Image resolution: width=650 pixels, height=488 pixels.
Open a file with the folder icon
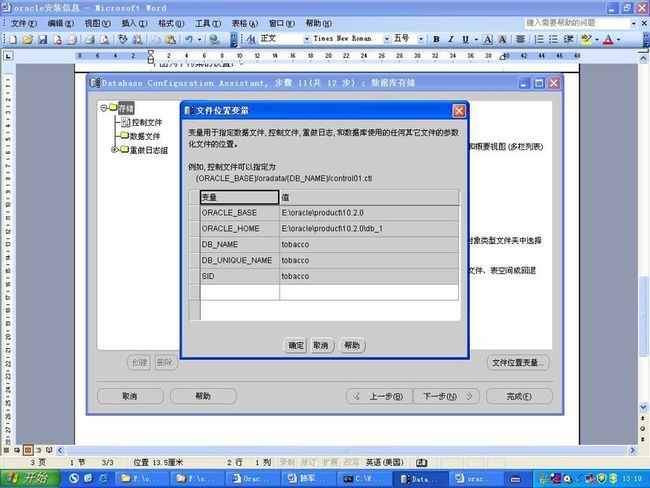tap(27, 39)
